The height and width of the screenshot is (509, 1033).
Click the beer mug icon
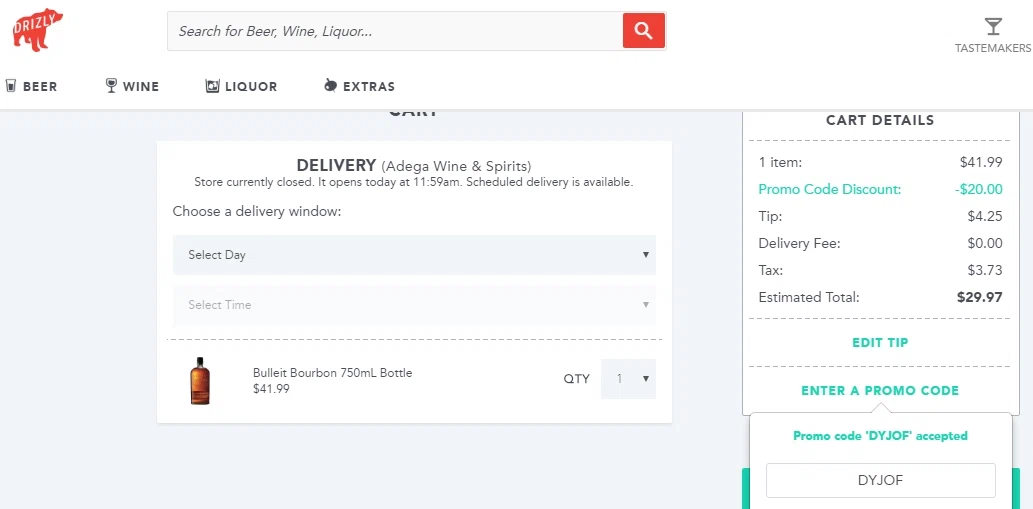click(x=11, y=86)
